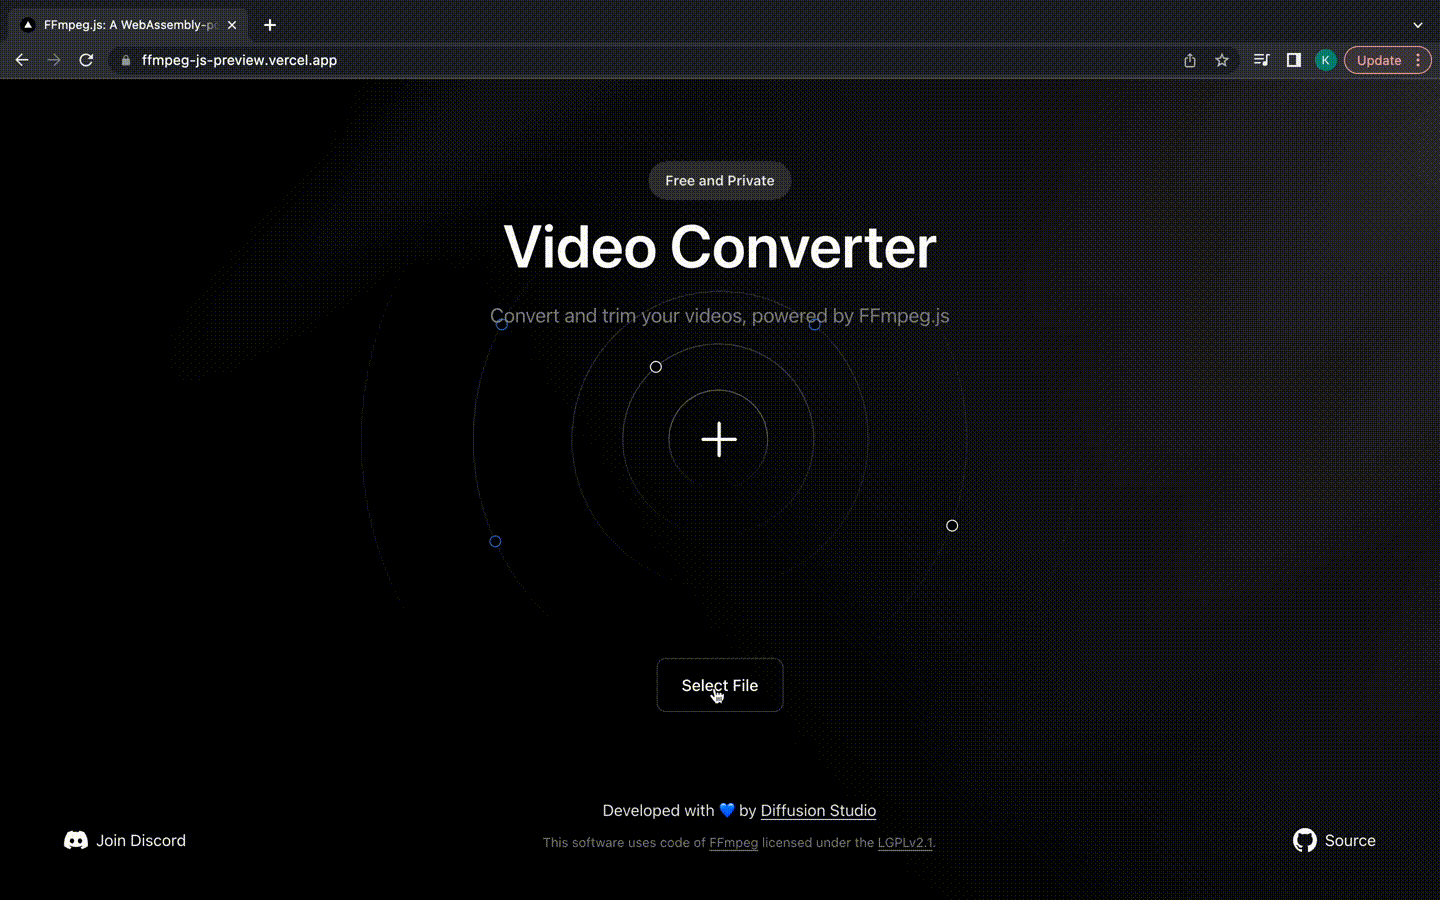Image resolution: width=1440 pixels, height=900 pixels.
Task: Click the Update button in Chrome
Action: 1379,60
